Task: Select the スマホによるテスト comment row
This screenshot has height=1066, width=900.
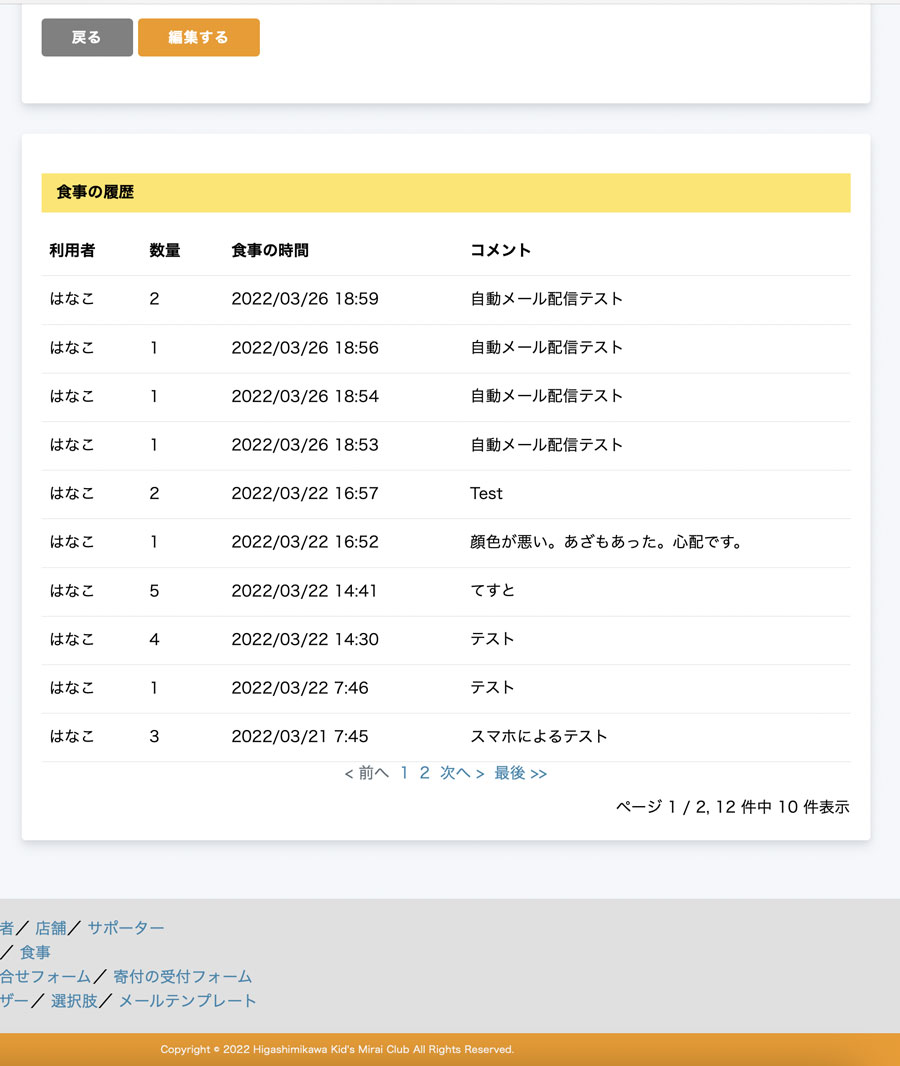Action: click(539, 737)
